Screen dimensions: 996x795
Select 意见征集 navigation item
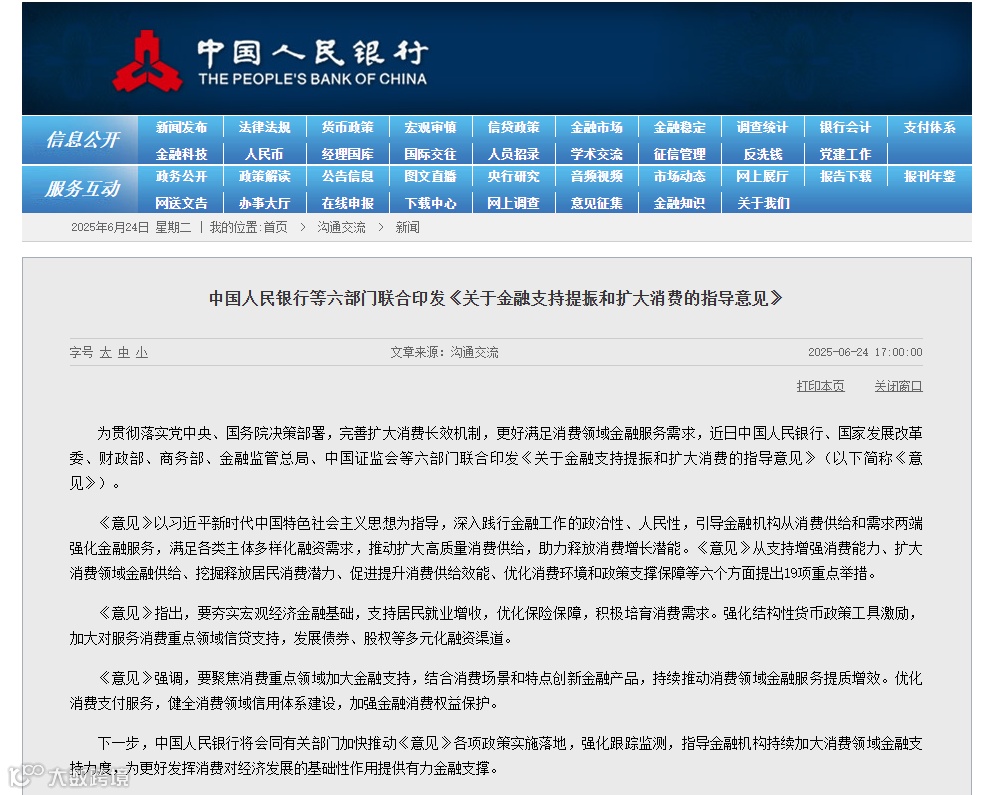pyautogui.click(x=596, y=203)
